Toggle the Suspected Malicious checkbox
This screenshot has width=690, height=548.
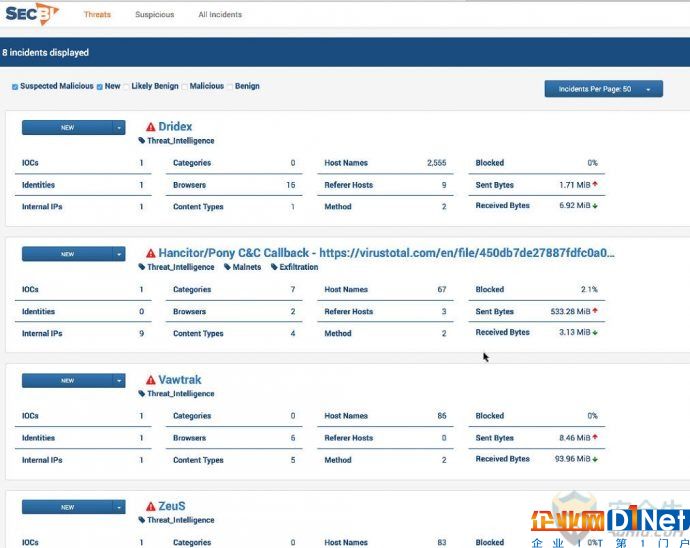[x=15, y=87]
